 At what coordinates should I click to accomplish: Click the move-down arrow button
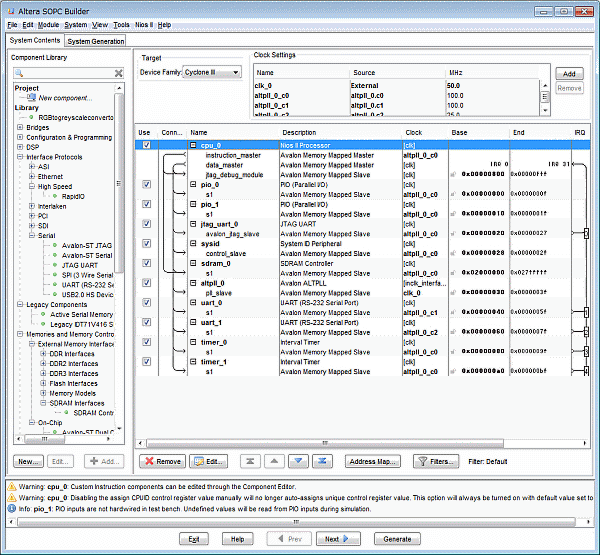[298, 461]
